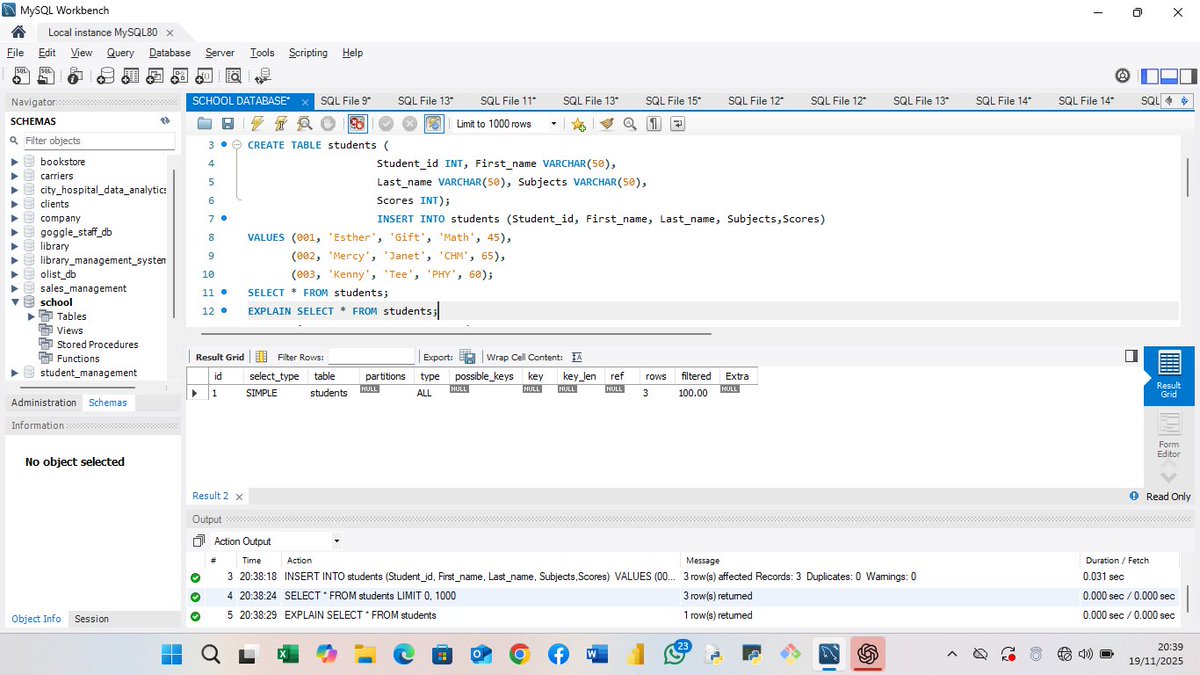
Task: Switch to the SQL File 15 tab
Action: pyautogui.click(x=674, y=100)
